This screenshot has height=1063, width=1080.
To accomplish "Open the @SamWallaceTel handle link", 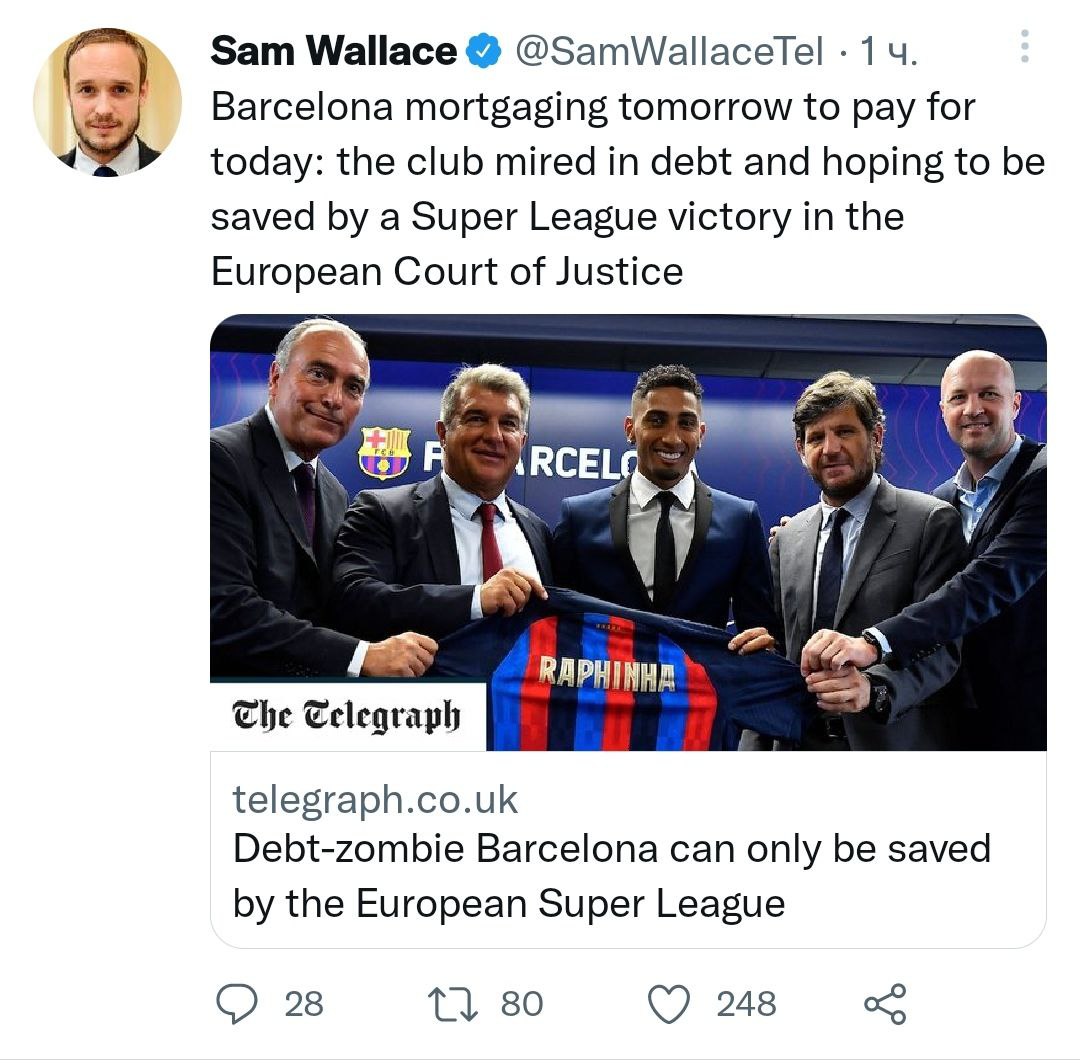I will pos(669,51).
